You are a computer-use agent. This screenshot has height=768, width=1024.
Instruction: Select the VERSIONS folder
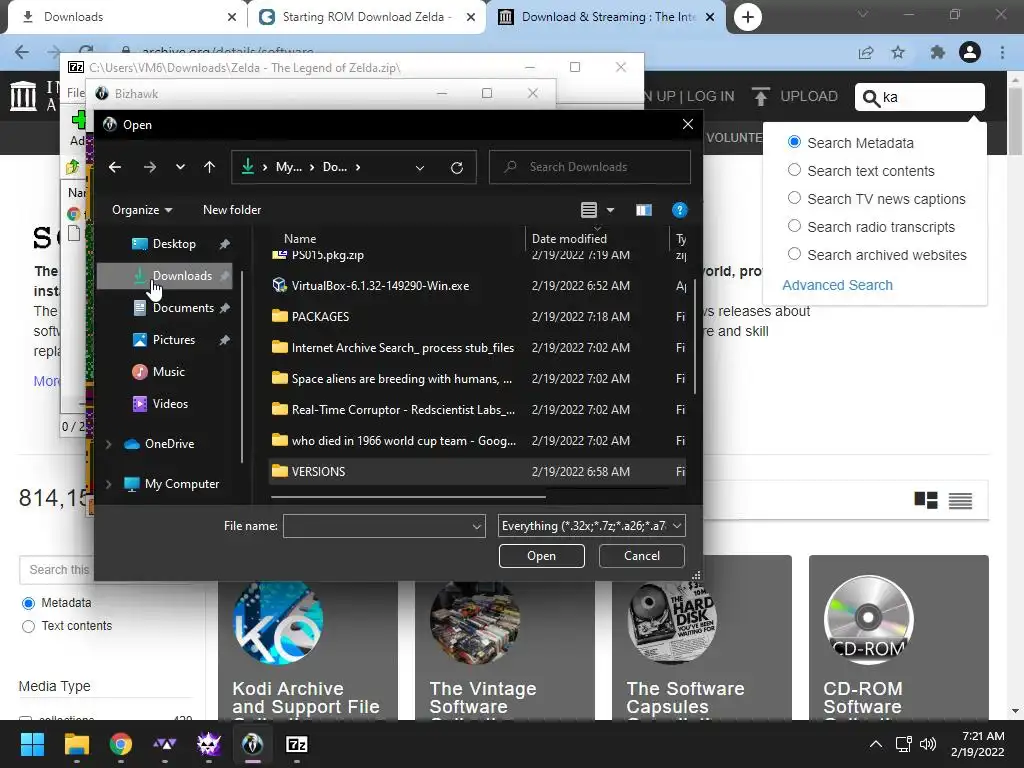[x=477, y=472]
